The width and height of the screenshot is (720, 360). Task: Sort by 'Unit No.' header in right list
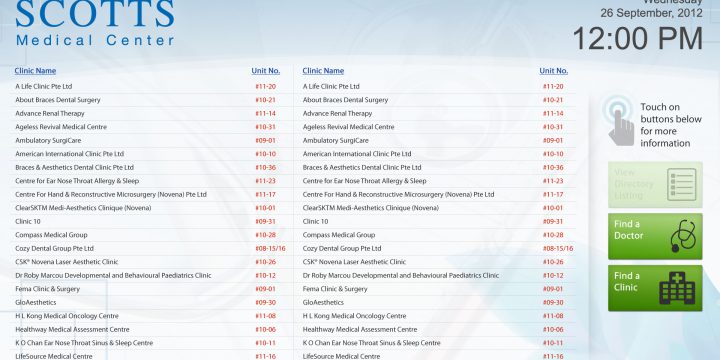point(553,71)
